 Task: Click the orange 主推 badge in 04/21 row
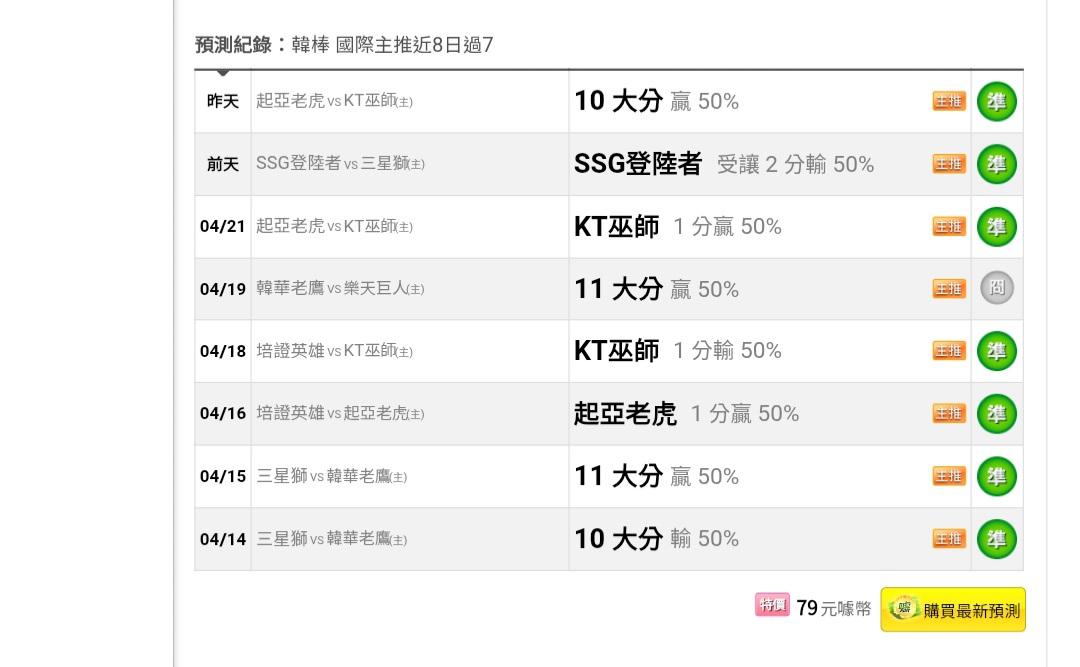coord(949,227)
